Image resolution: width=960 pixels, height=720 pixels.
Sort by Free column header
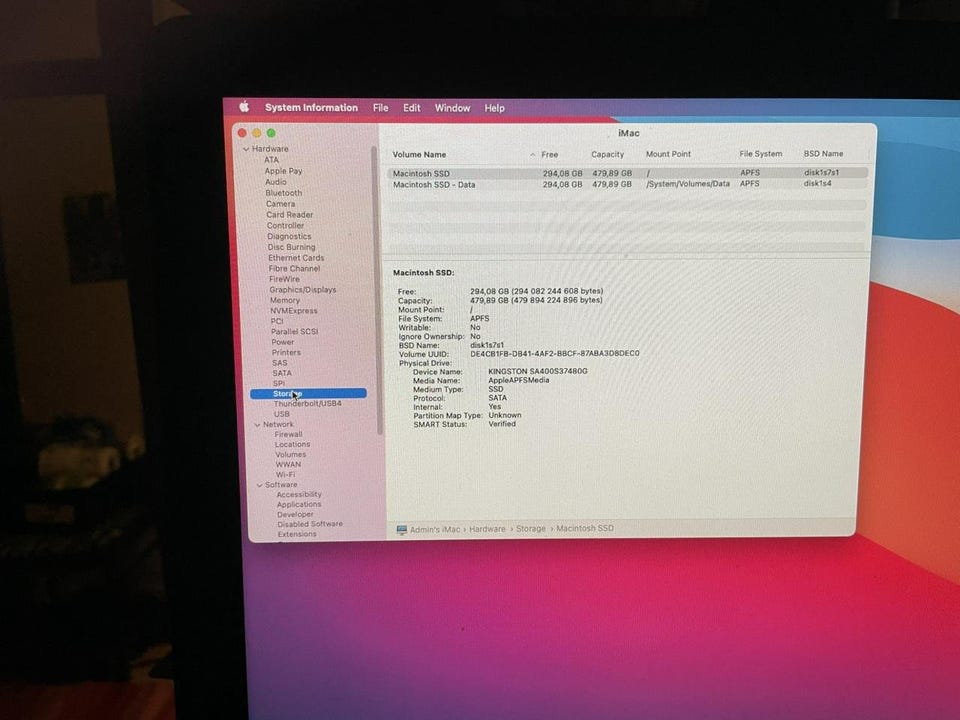click(x=550, y=155)
